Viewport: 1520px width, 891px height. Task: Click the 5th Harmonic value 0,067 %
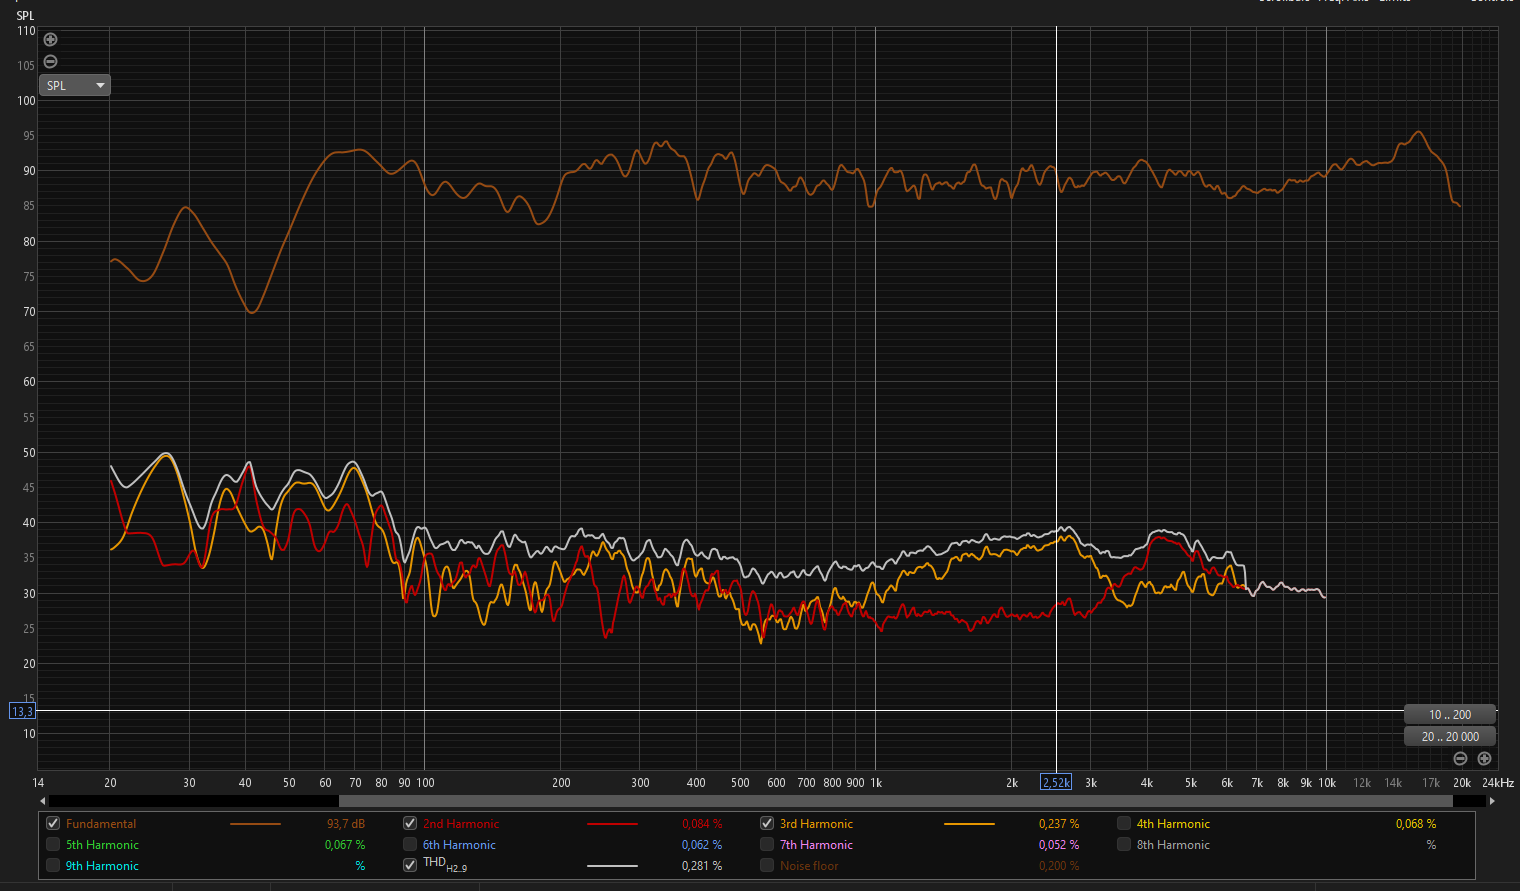coord(345,845)
